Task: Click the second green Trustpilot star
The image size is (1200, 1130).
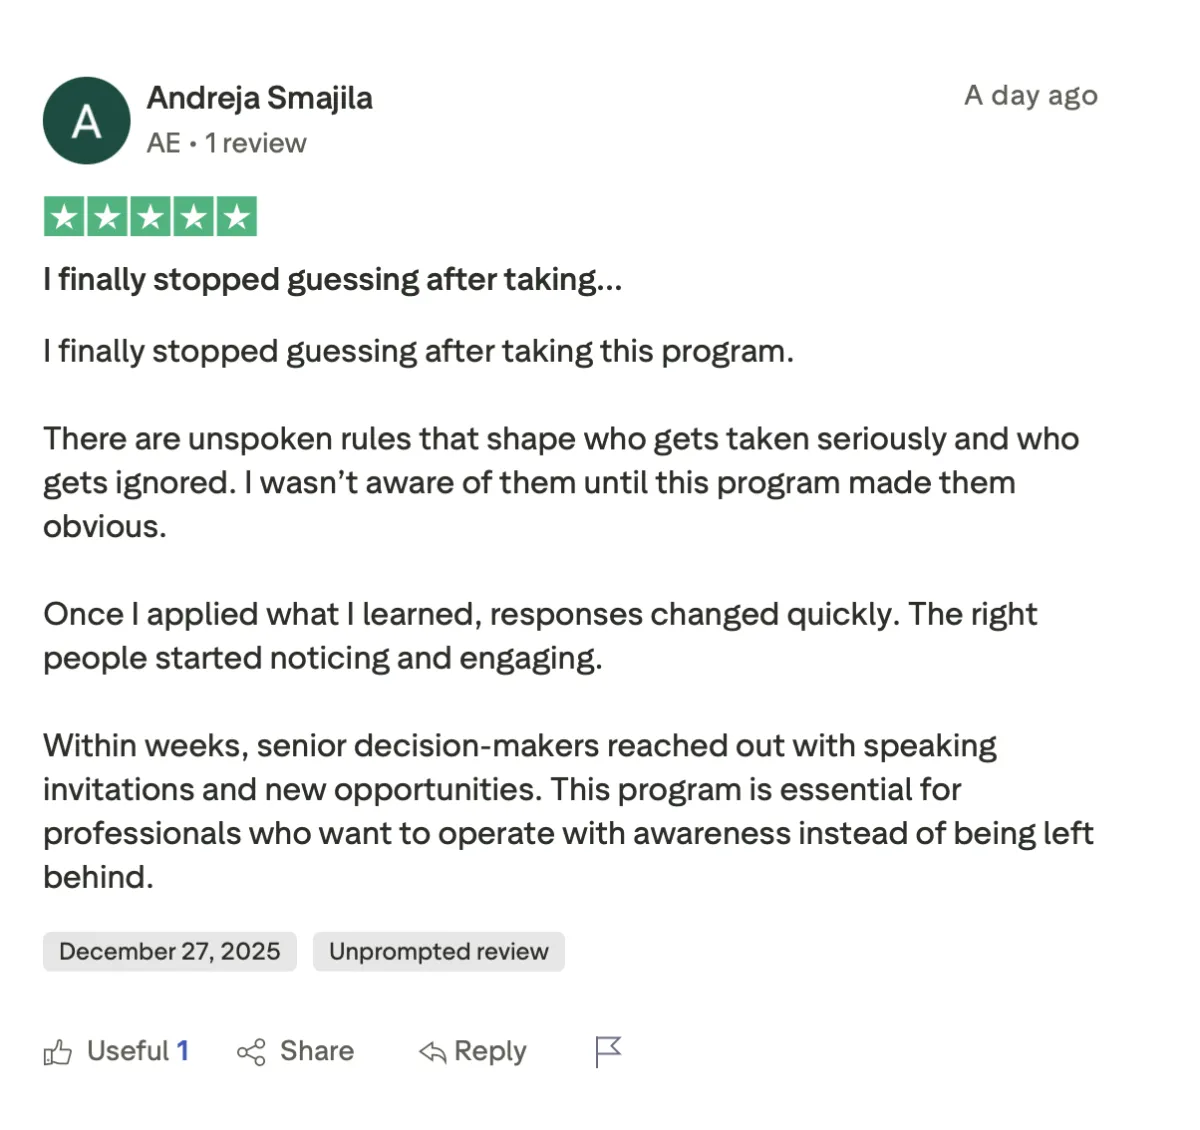Action: pos(106,215)
